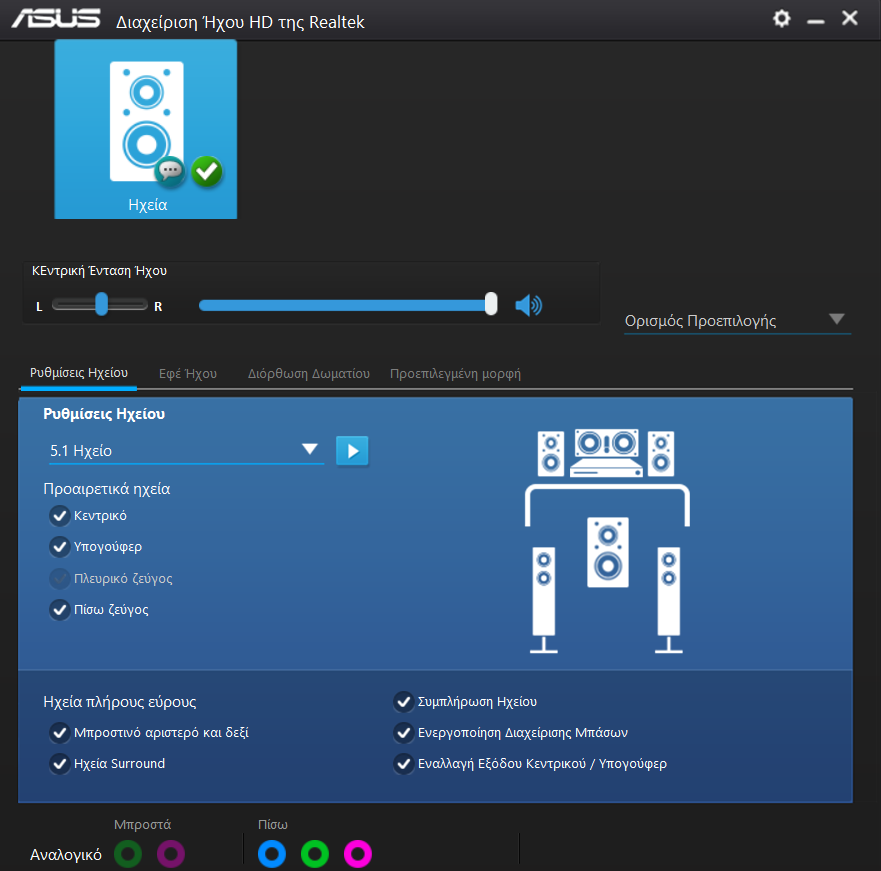Image resolution: width=881 pixels, height=871 pixels.
Task: Mute the master volume speaker icon
Action: 528,305
